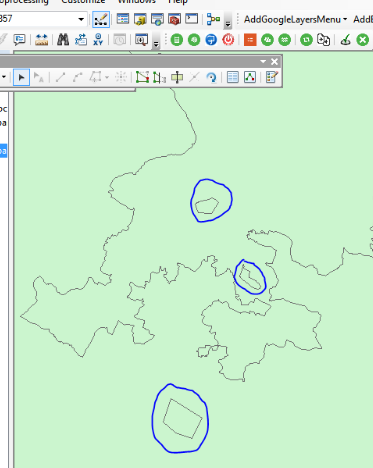
Task: Expand the Trace tool options arrow
Action: tap(107, 78)
